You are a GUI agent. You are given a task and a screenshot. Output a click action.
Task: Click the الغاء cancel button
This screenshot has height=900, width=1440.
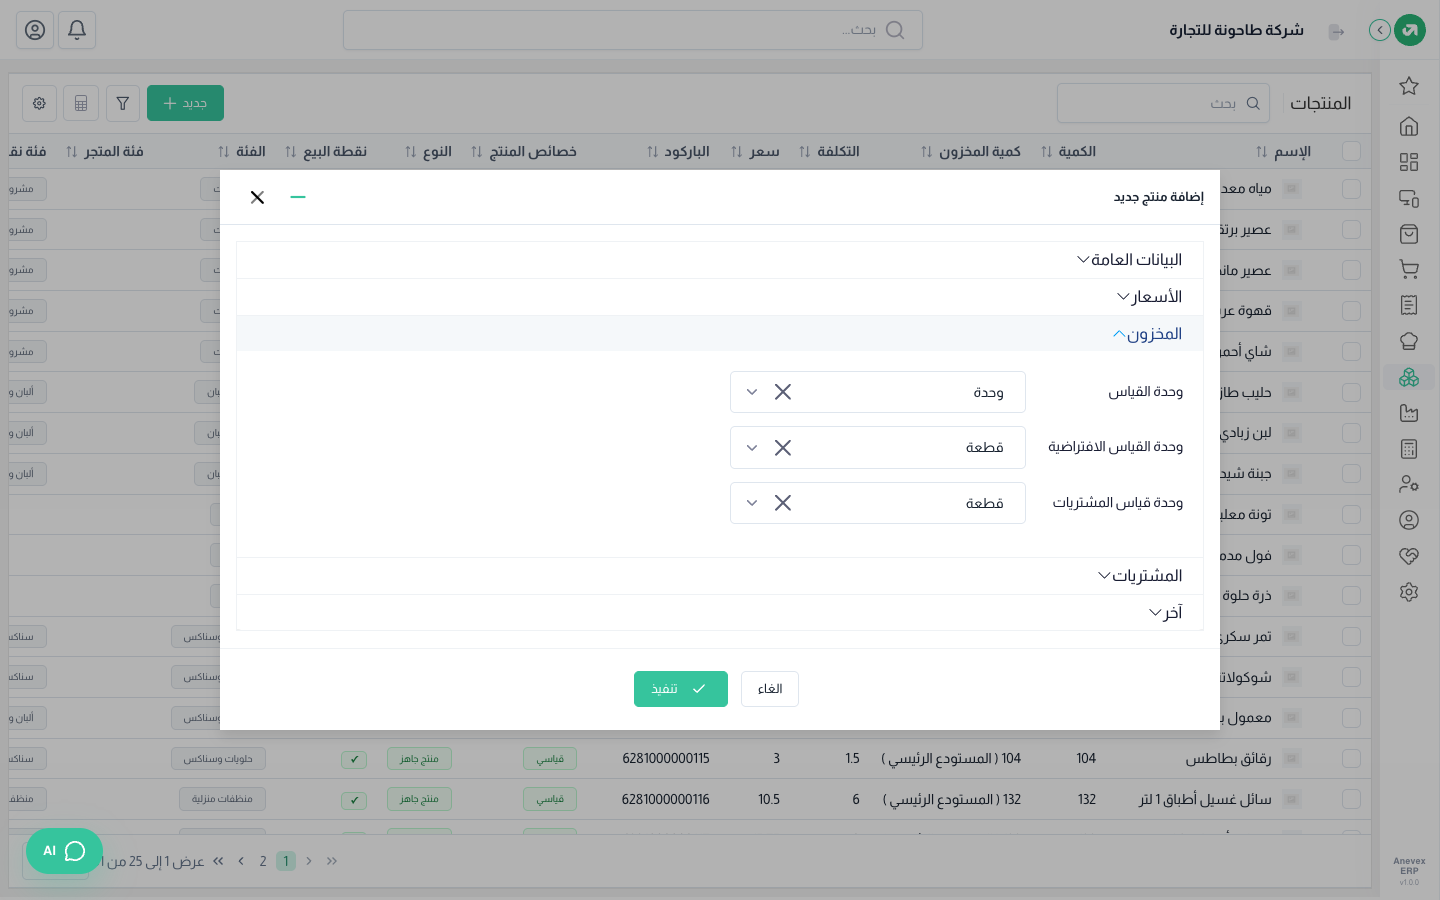(x=770, y=689)
